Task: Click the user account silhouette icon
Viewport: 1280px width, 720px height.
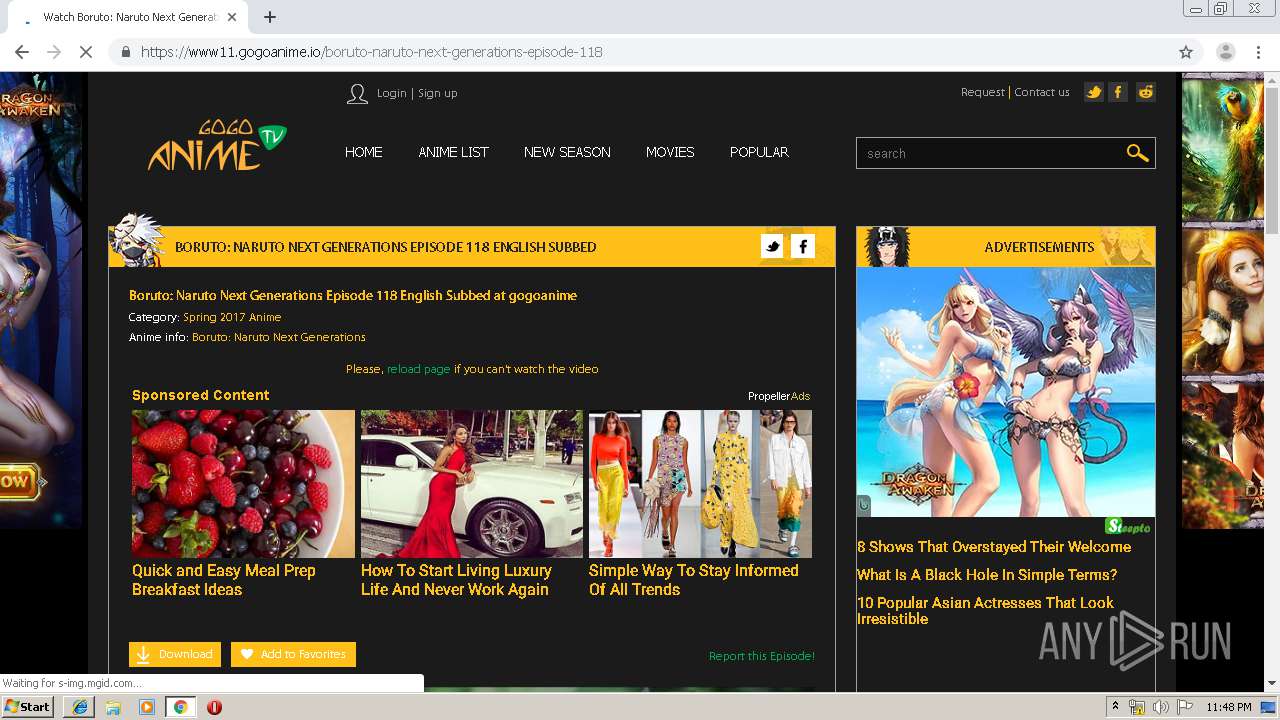Action: (357, 94)
